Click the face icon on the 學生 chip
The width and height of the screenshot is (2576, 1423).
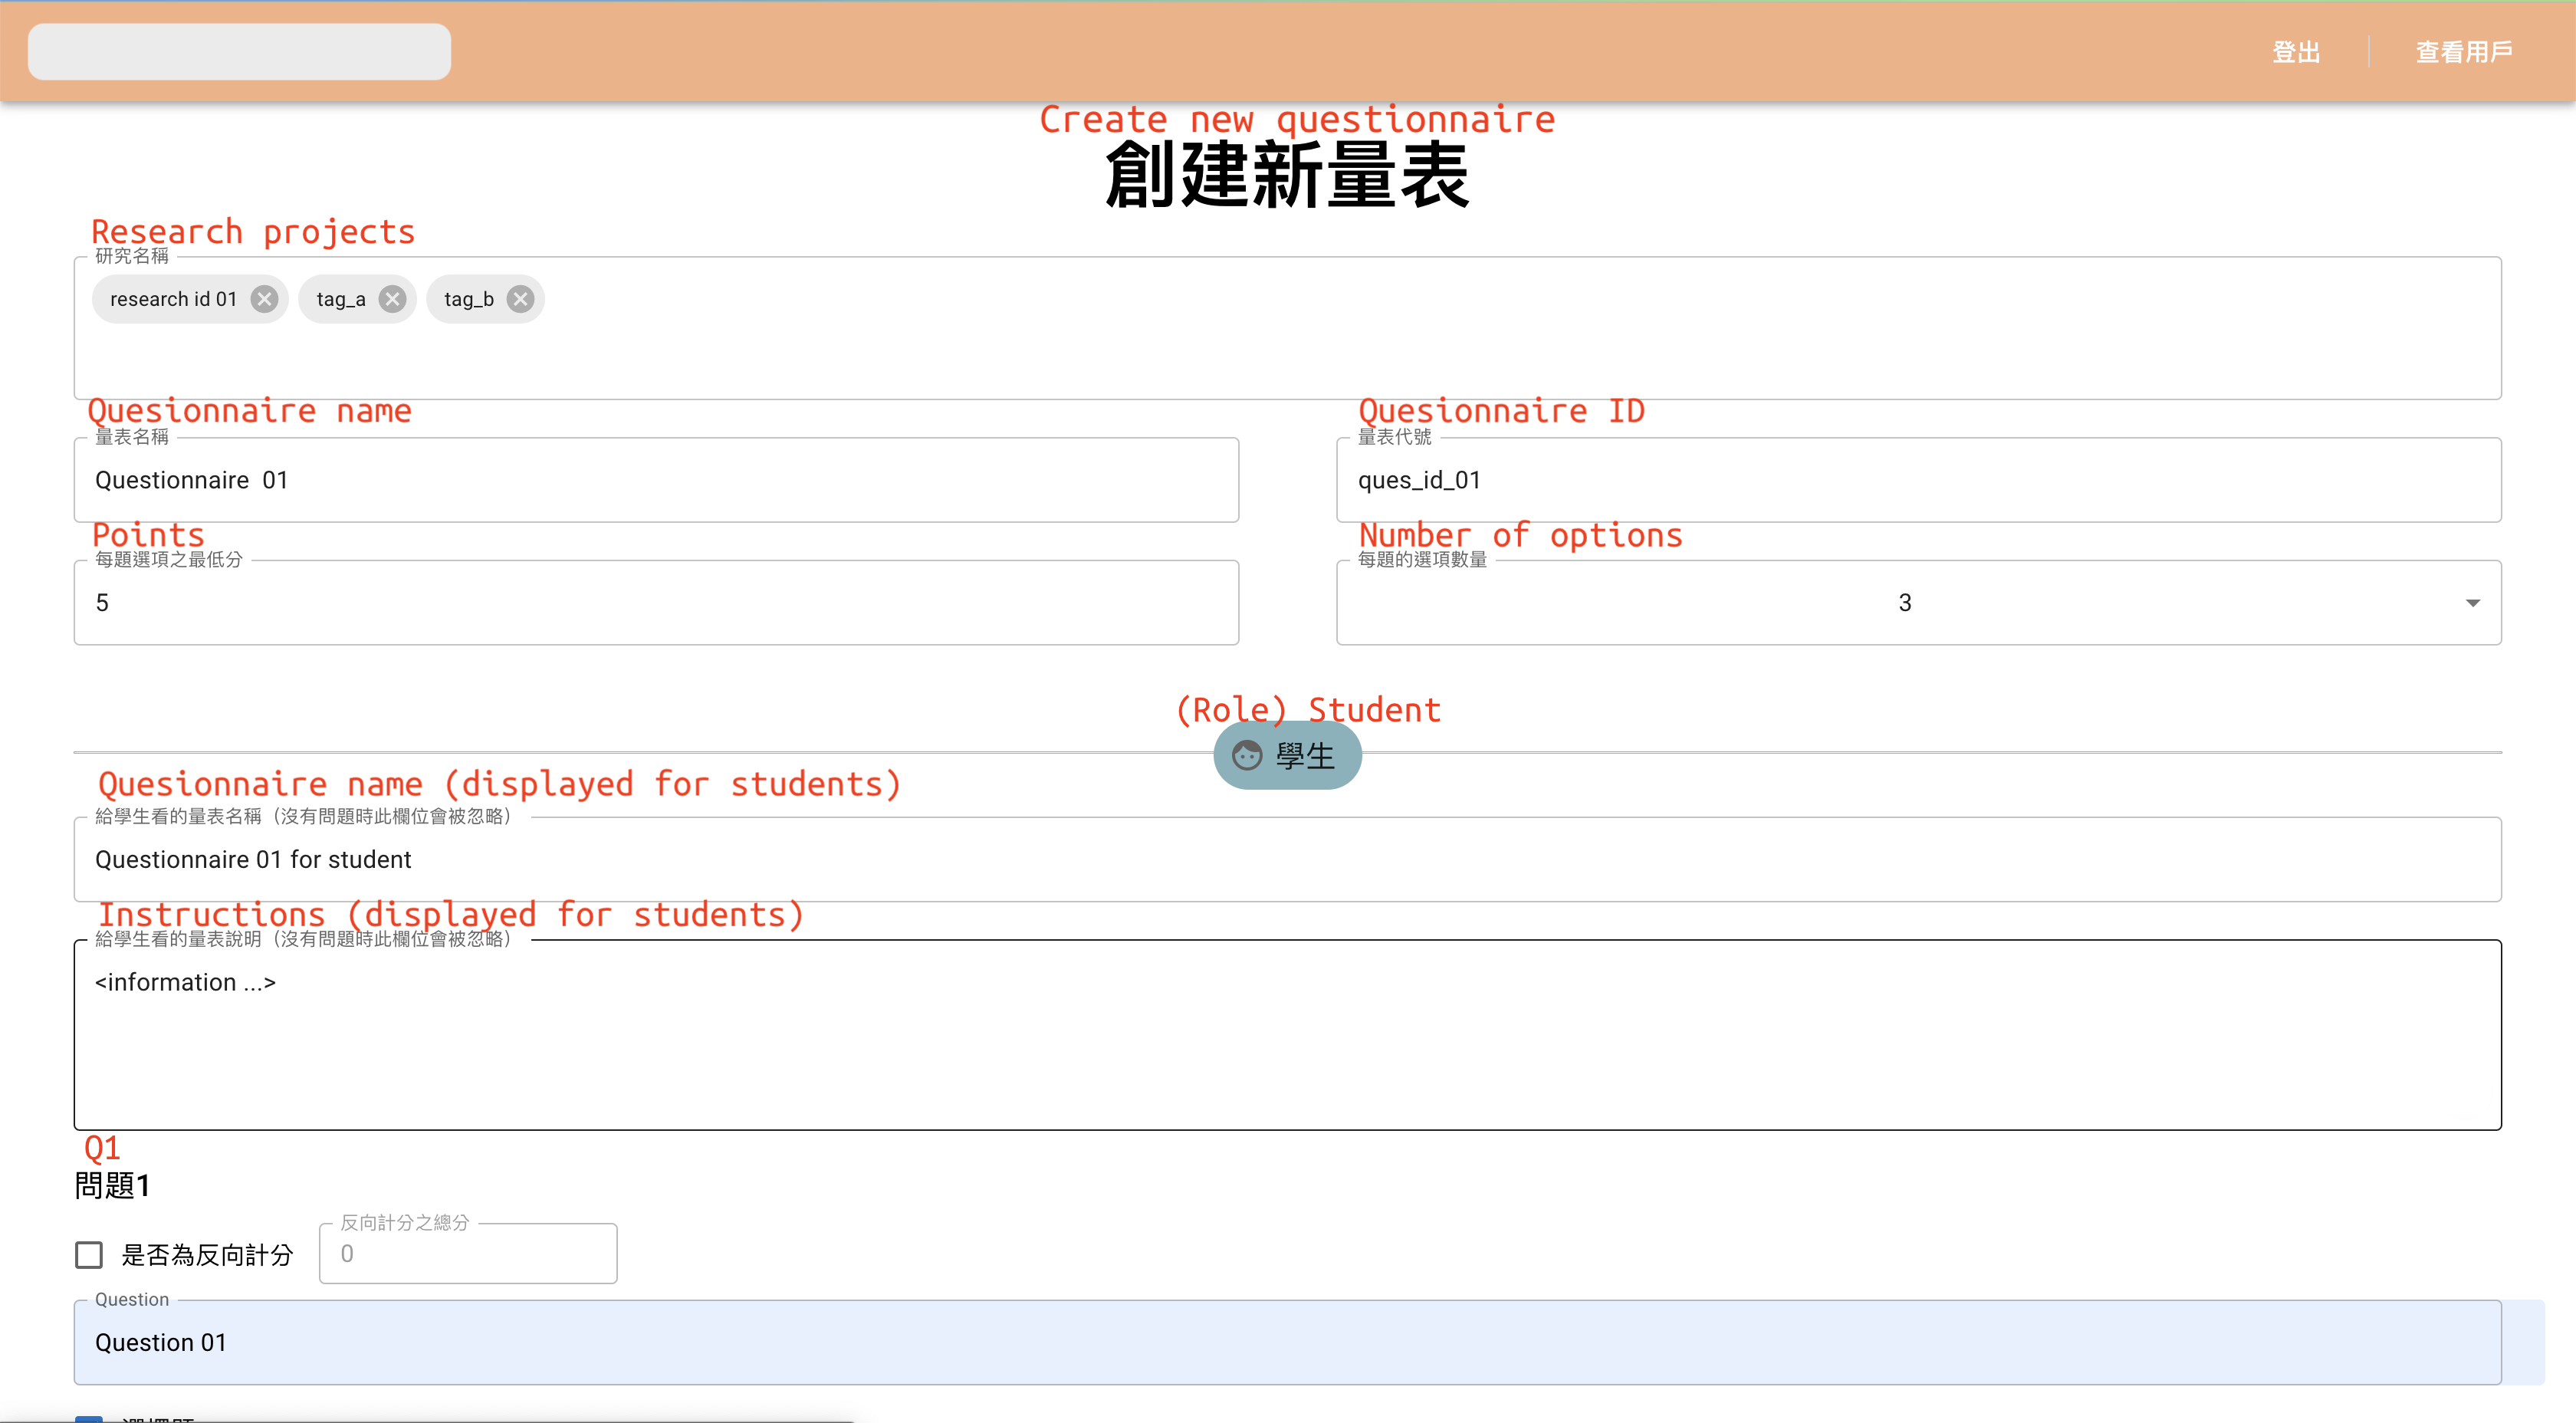1246,755
